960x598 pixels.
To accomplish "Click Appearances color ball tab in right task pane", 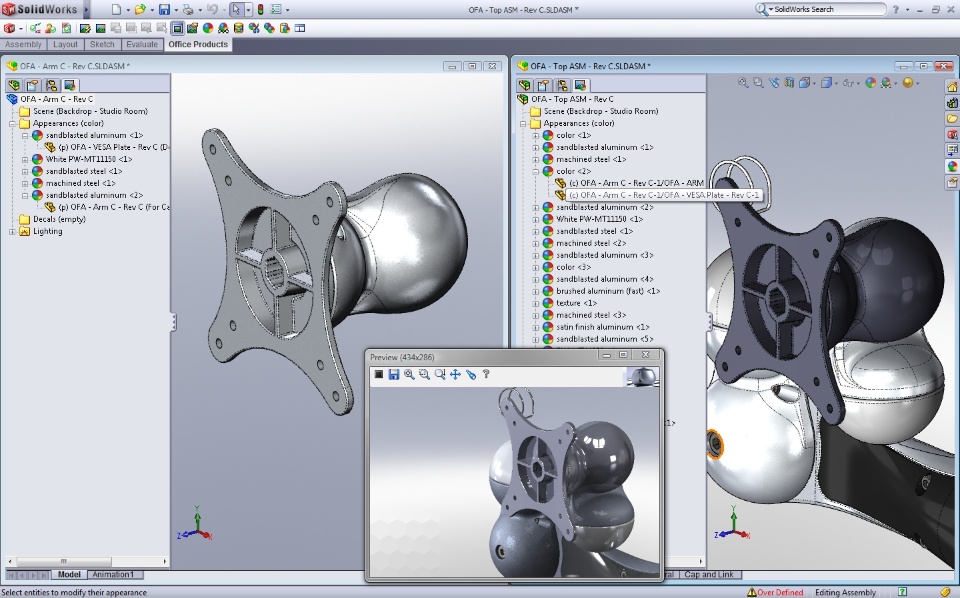I will tap(952, 166).
